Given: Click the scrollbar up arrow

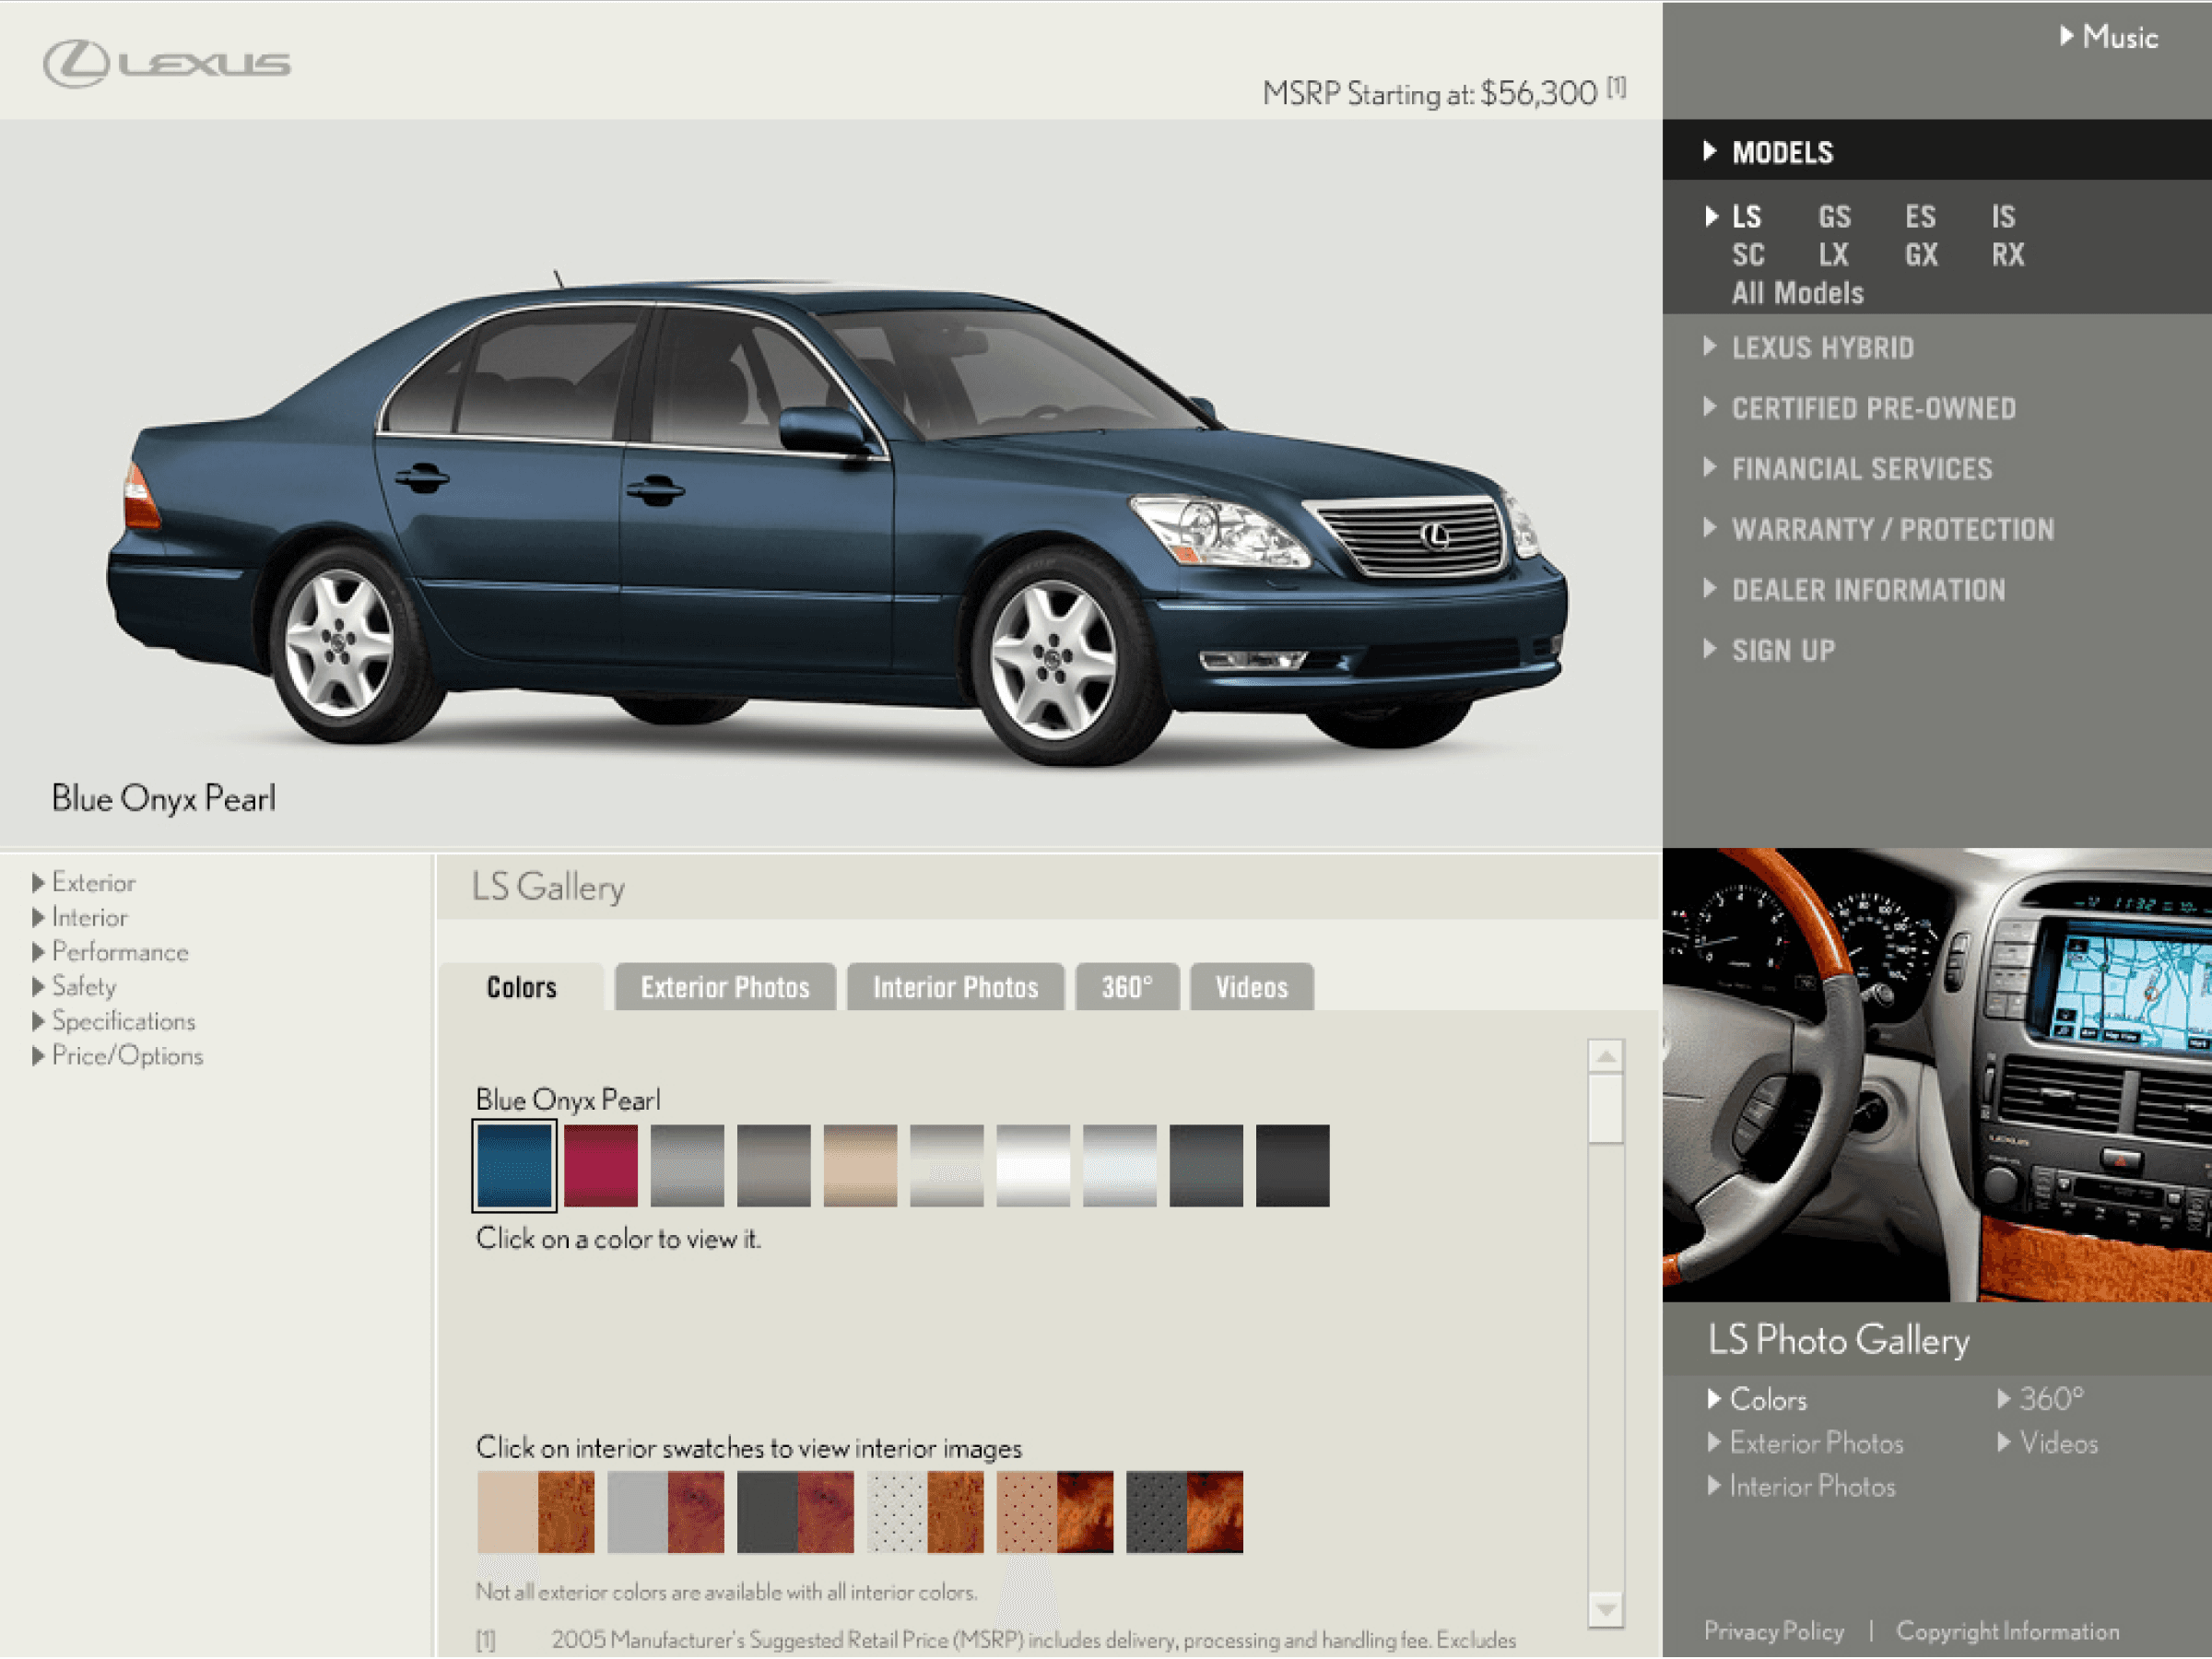Looking at the screenshot, I should point(1605,1057).
